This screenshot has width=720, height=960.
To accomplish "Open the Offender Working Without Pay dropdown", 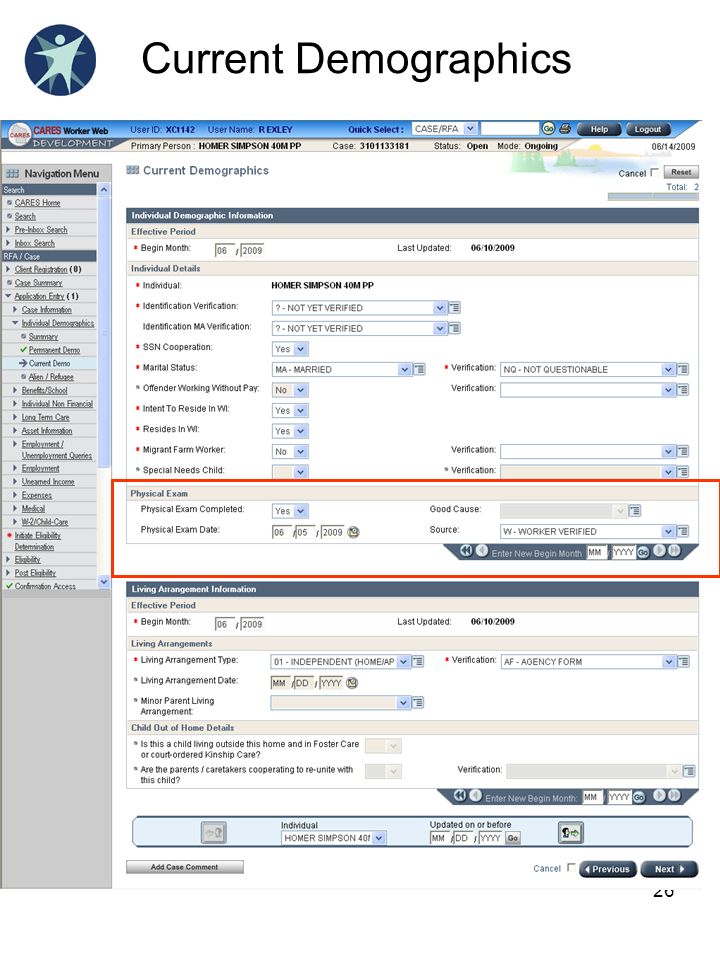I will point(301,390).
